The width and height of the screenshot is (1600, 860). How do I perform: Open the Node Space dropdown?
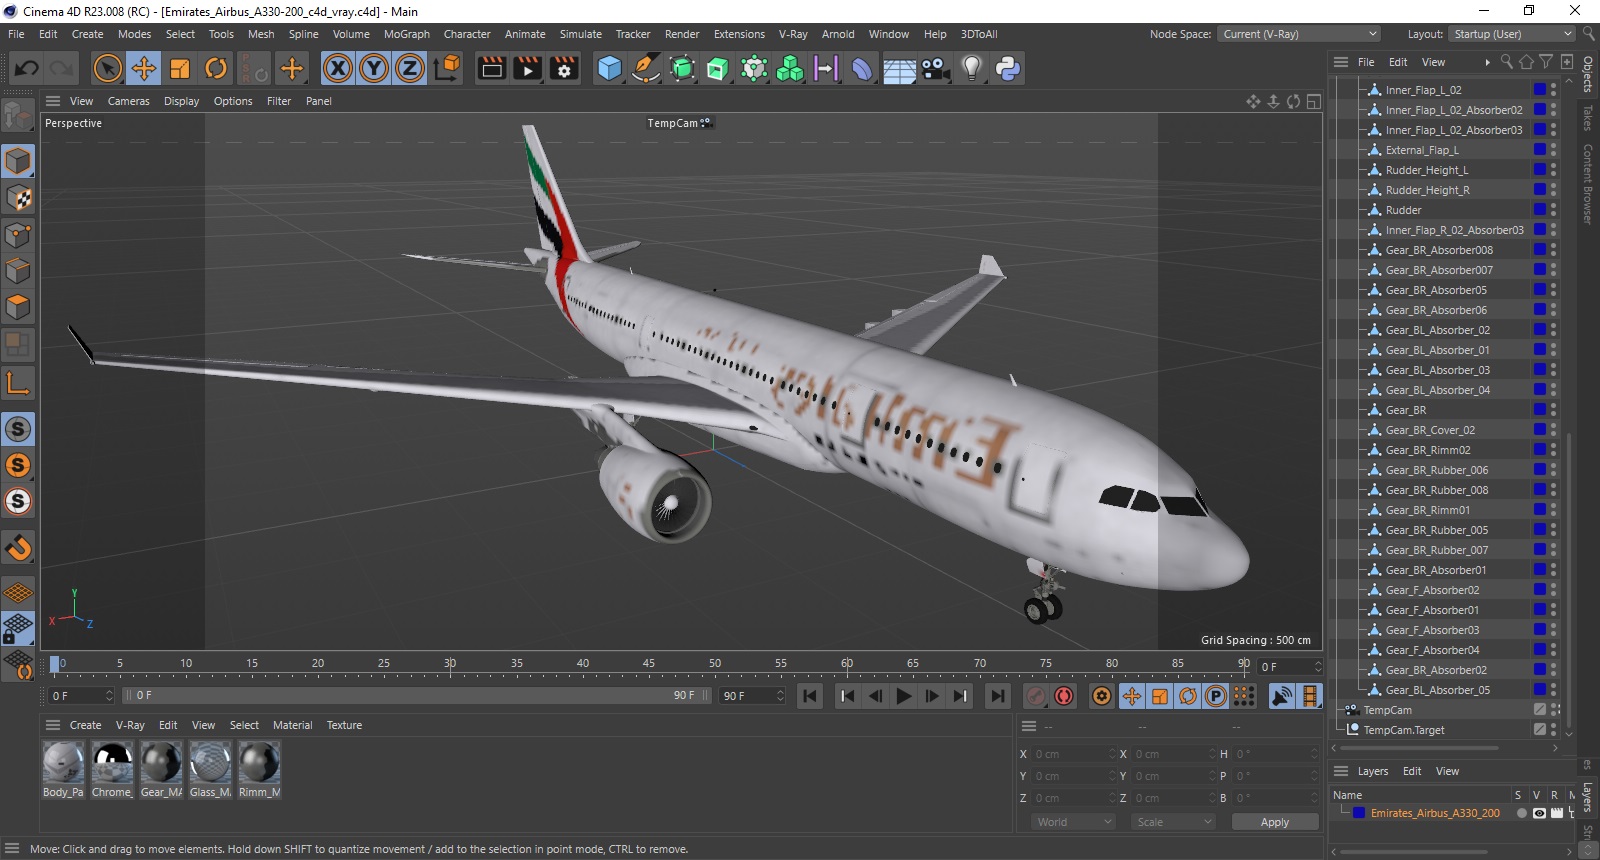1298,34
